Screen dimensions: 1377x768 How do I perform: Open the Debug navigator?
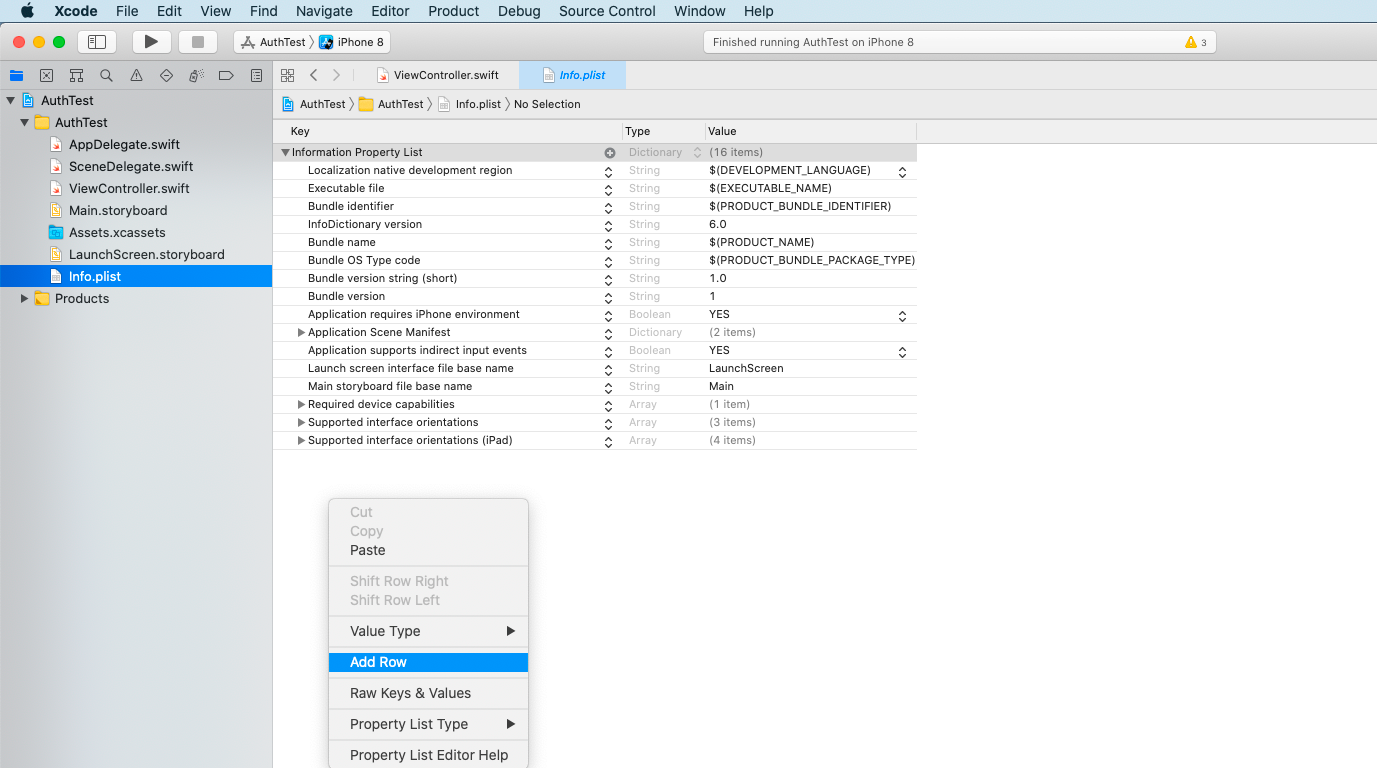pos(197,75)
